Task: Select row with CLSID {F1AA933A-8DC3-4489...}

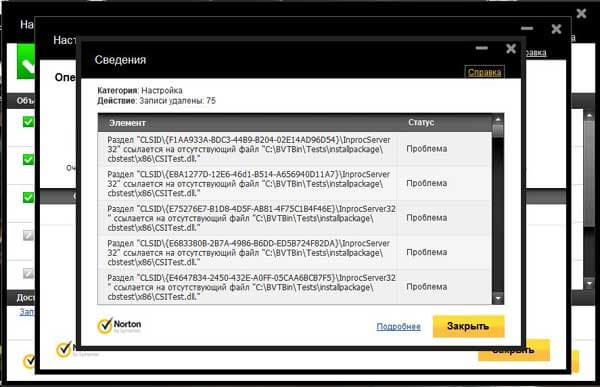Action: tap(295, 149)
